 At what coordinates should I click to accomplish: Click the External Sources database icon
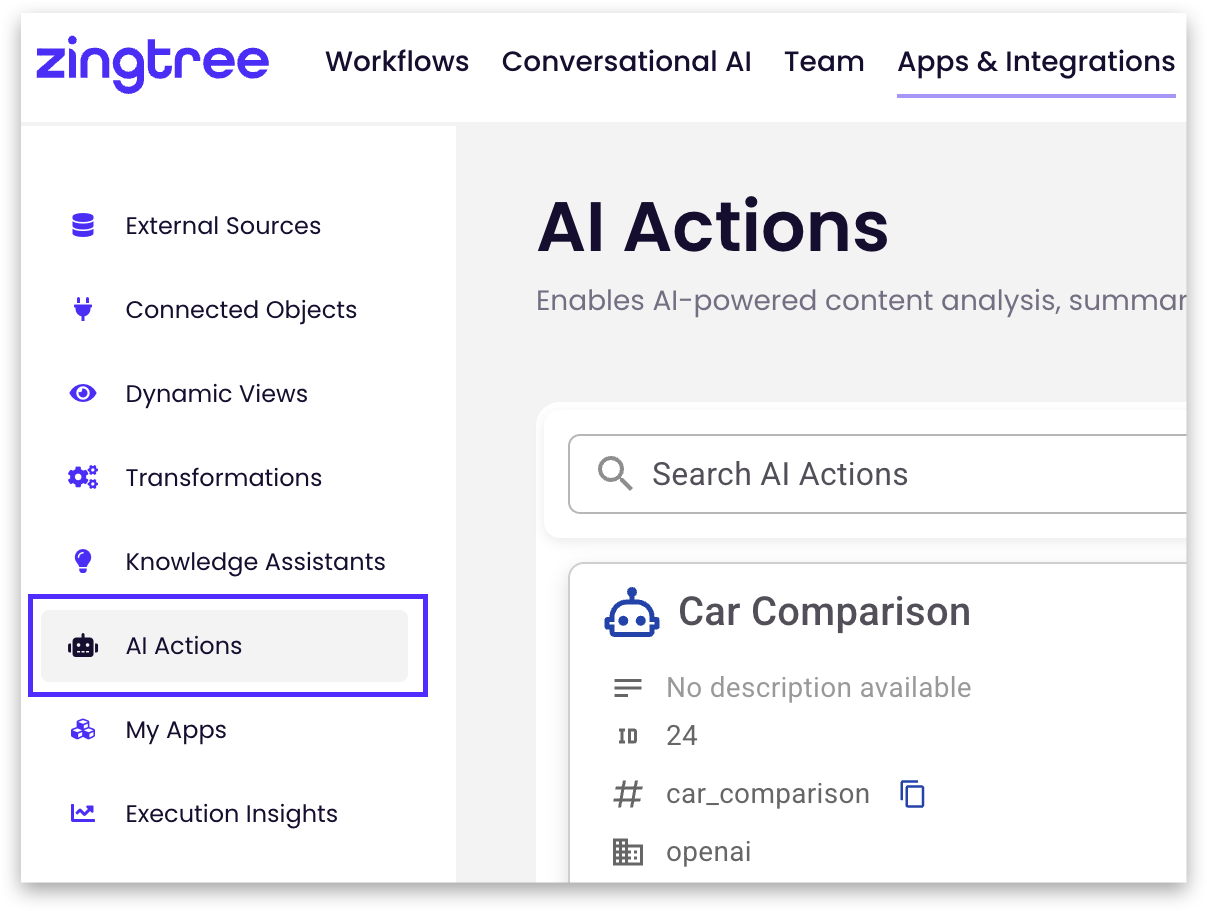click(83, 226)
